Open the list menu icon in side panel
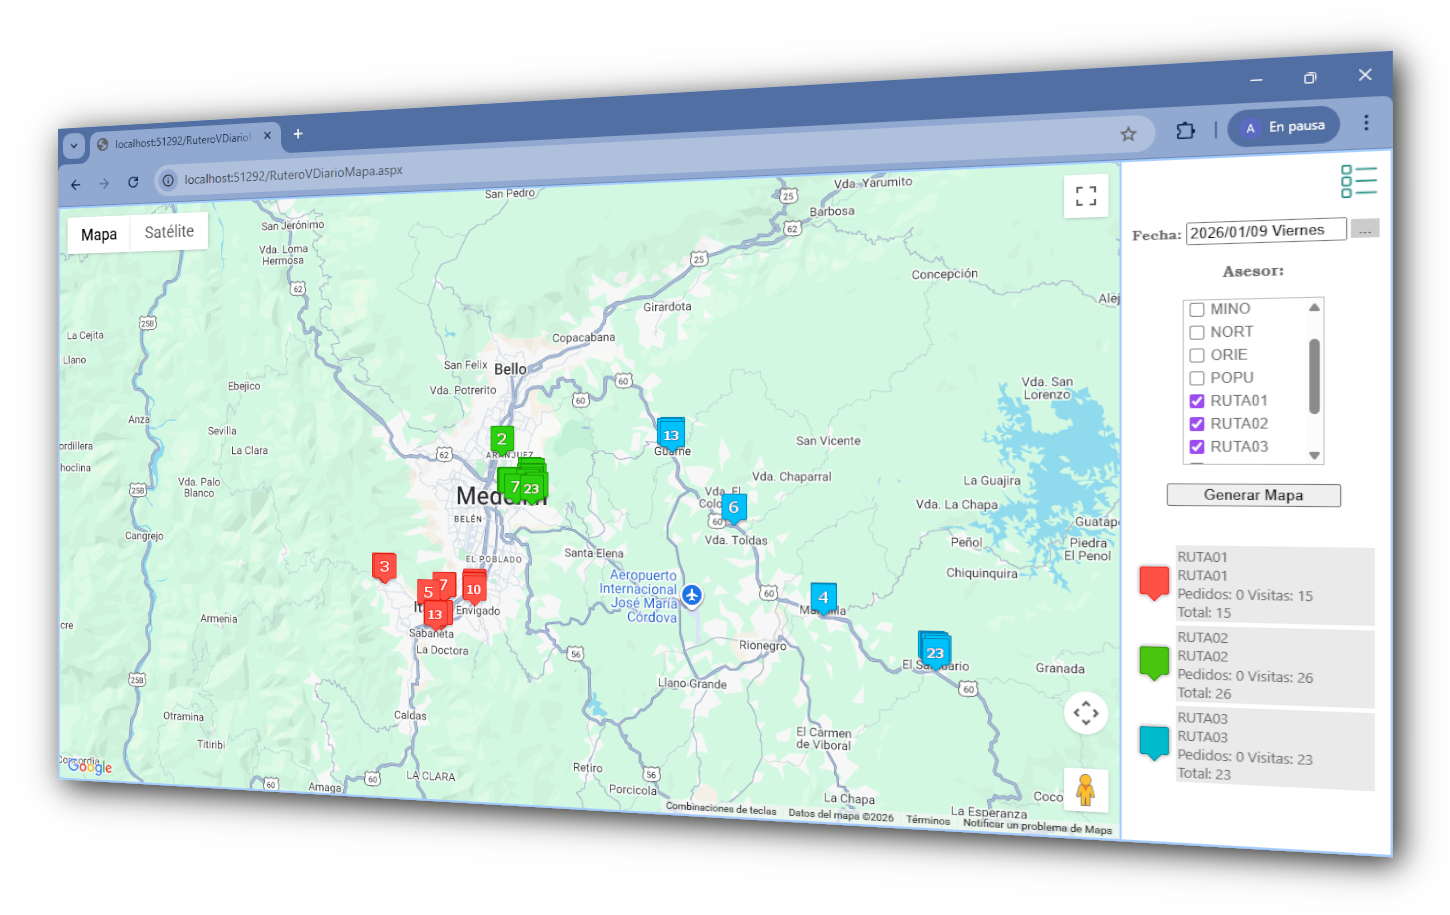This screenshot has height=915, width=1450. (x=1358, y=182)
